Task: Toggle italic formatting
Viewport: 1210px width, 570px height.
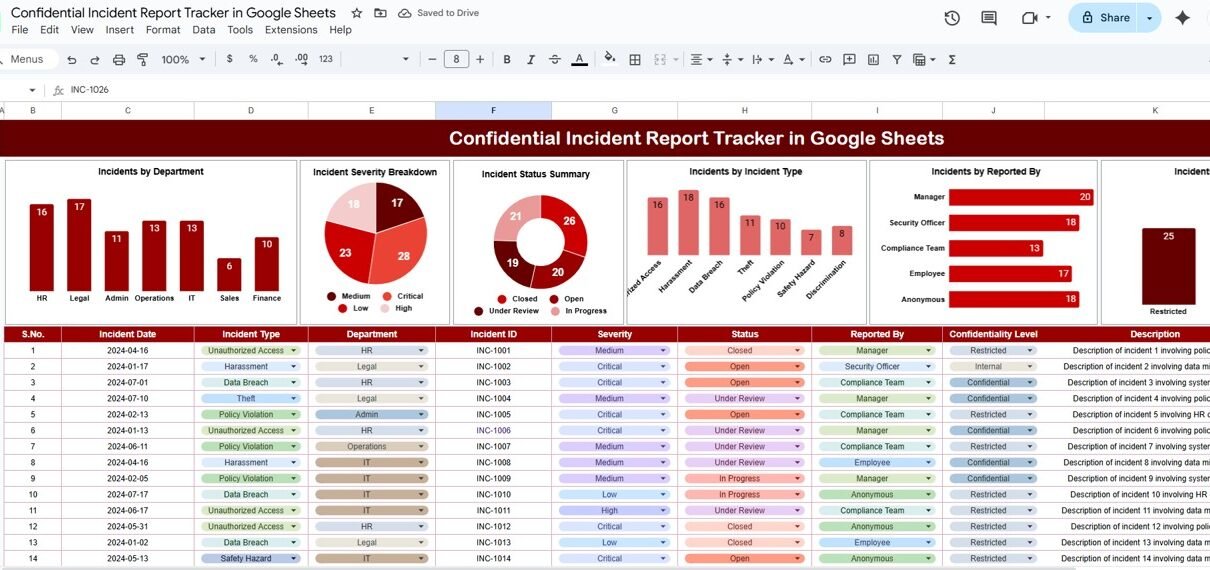Action: coord(531,60)
